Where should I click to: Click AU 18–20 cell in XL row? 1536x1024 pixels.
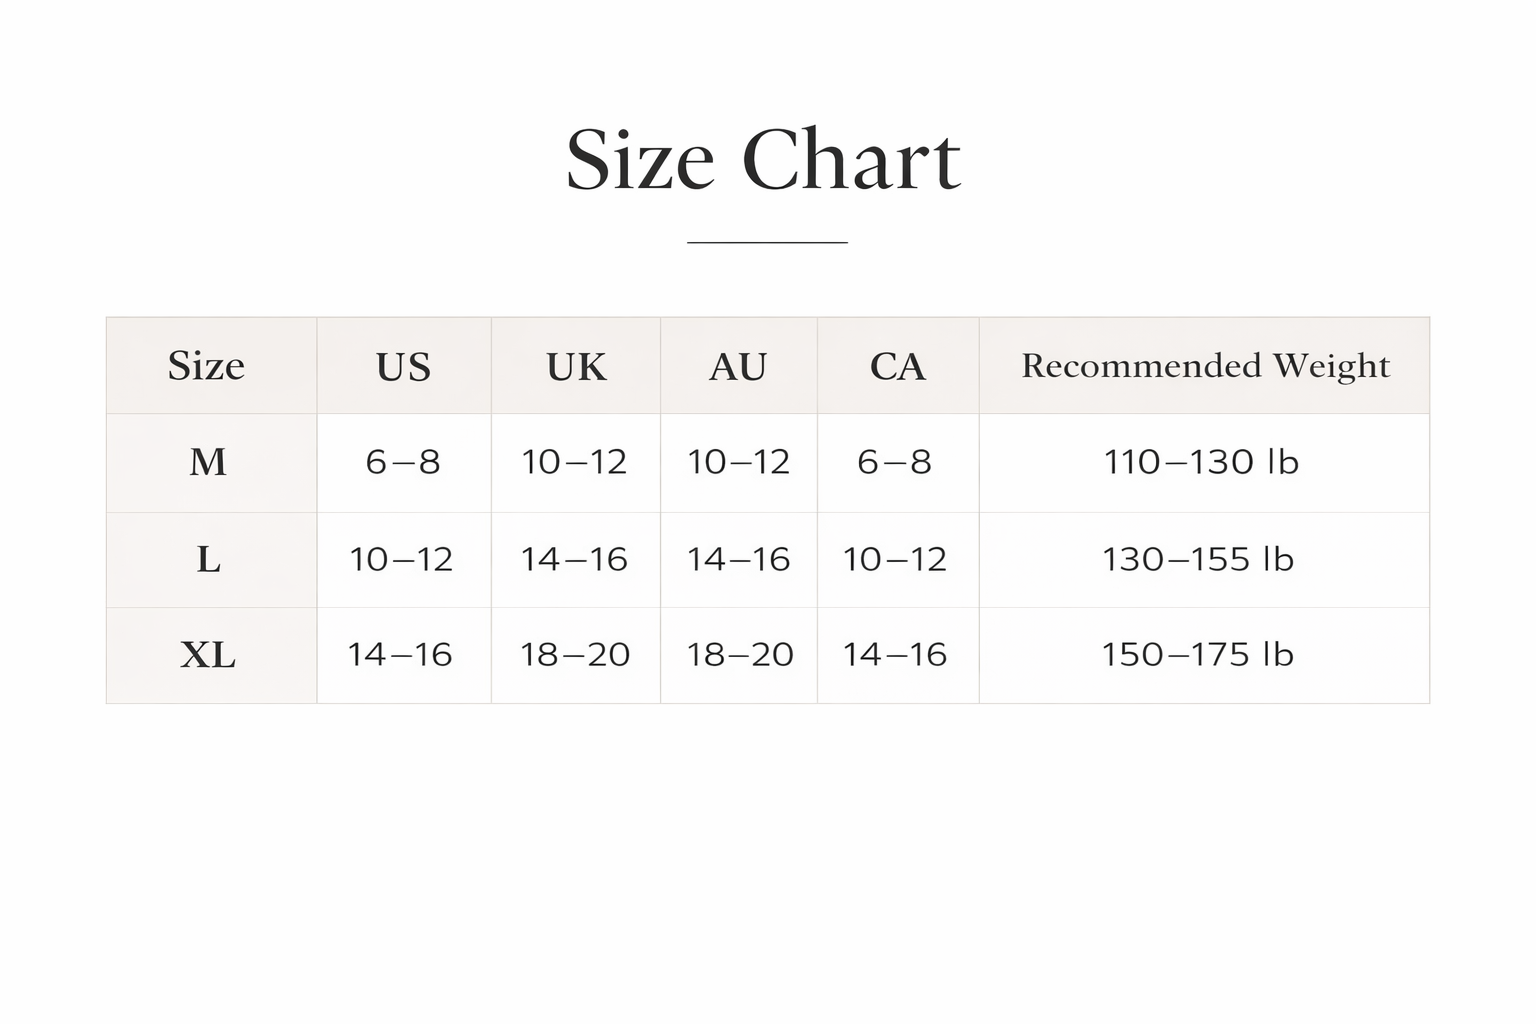click(x=740, y=655)
